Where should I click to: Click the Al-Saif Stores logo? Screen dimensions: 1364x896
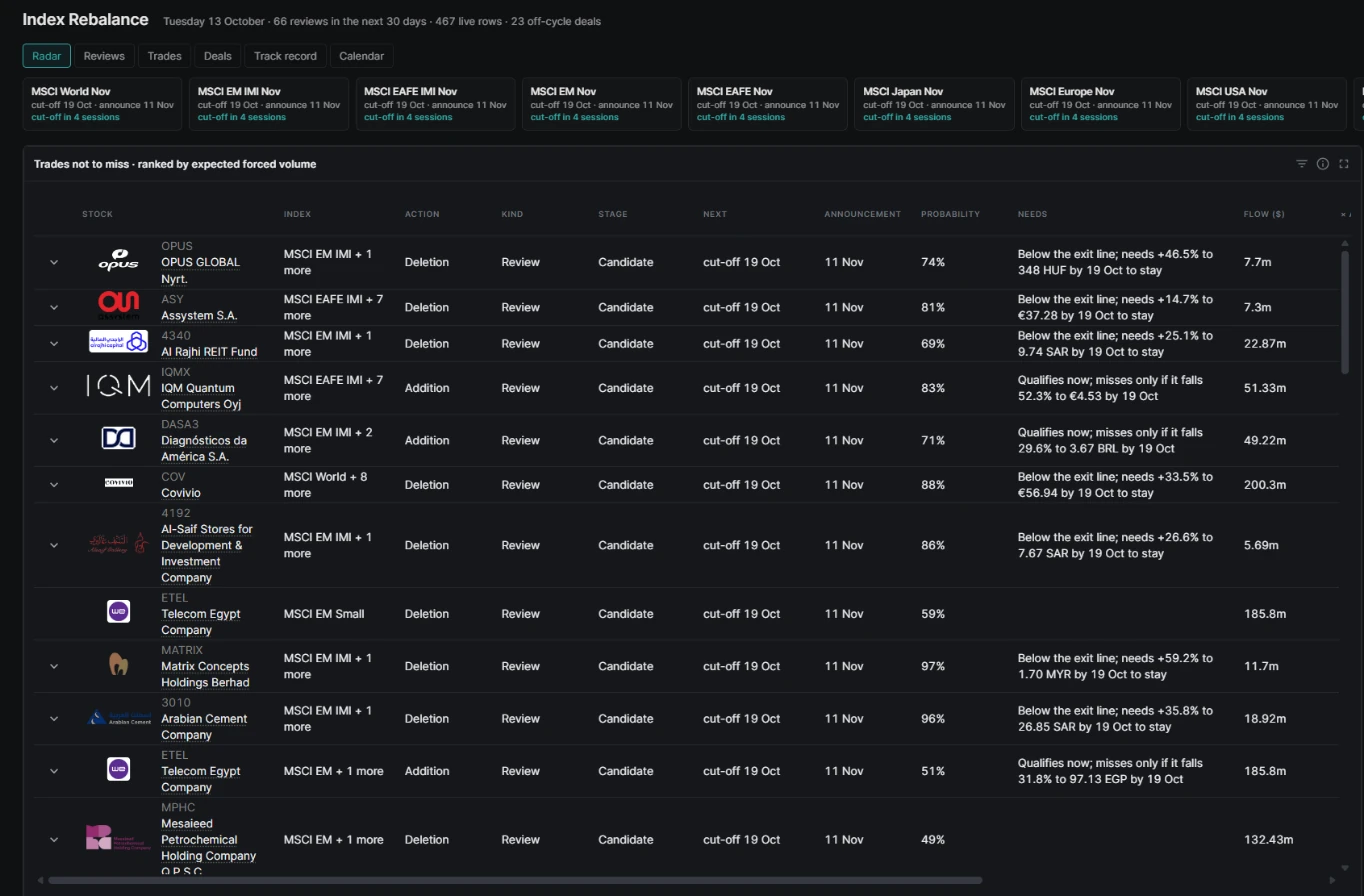pos(118,545)
